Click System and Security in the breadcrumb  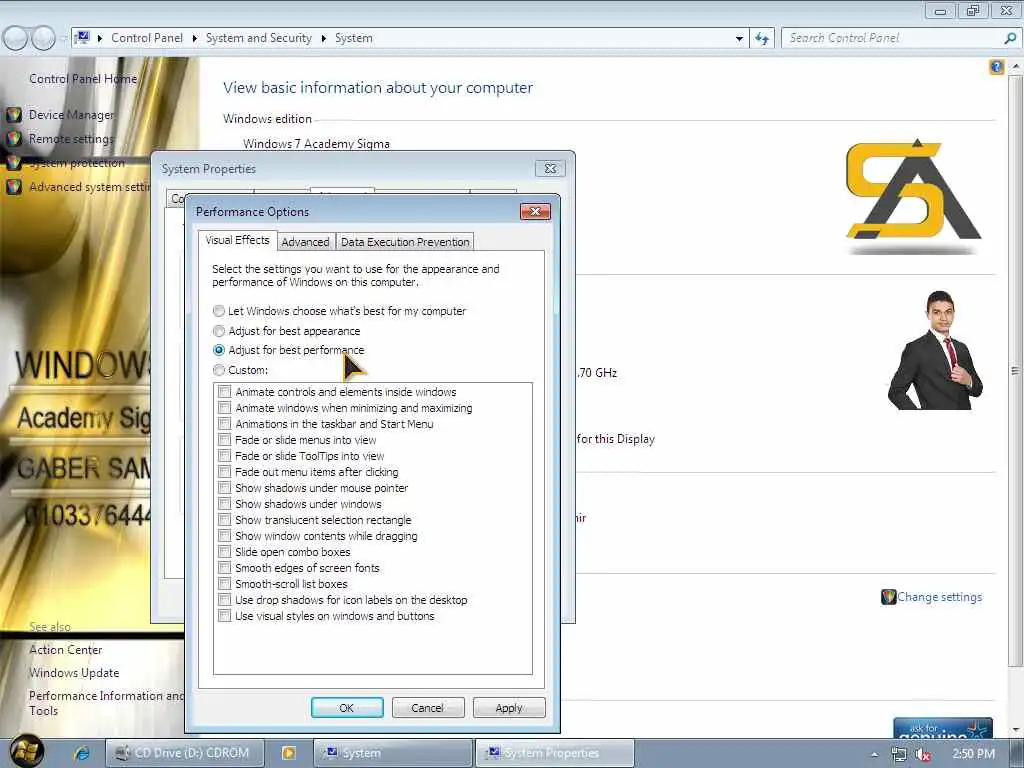259,38
